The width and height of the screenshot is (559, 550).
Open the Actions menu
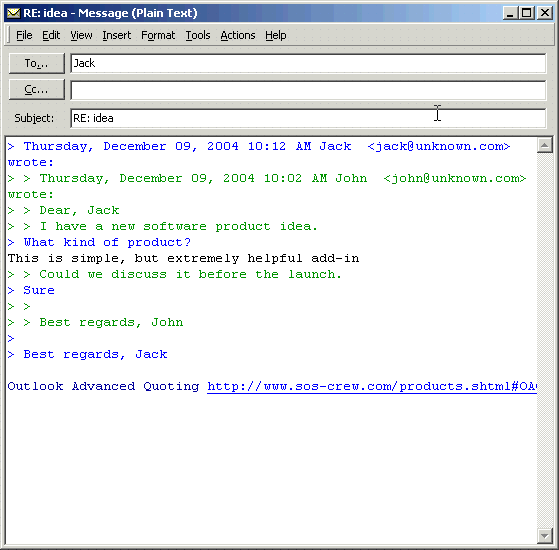(238, 35)
